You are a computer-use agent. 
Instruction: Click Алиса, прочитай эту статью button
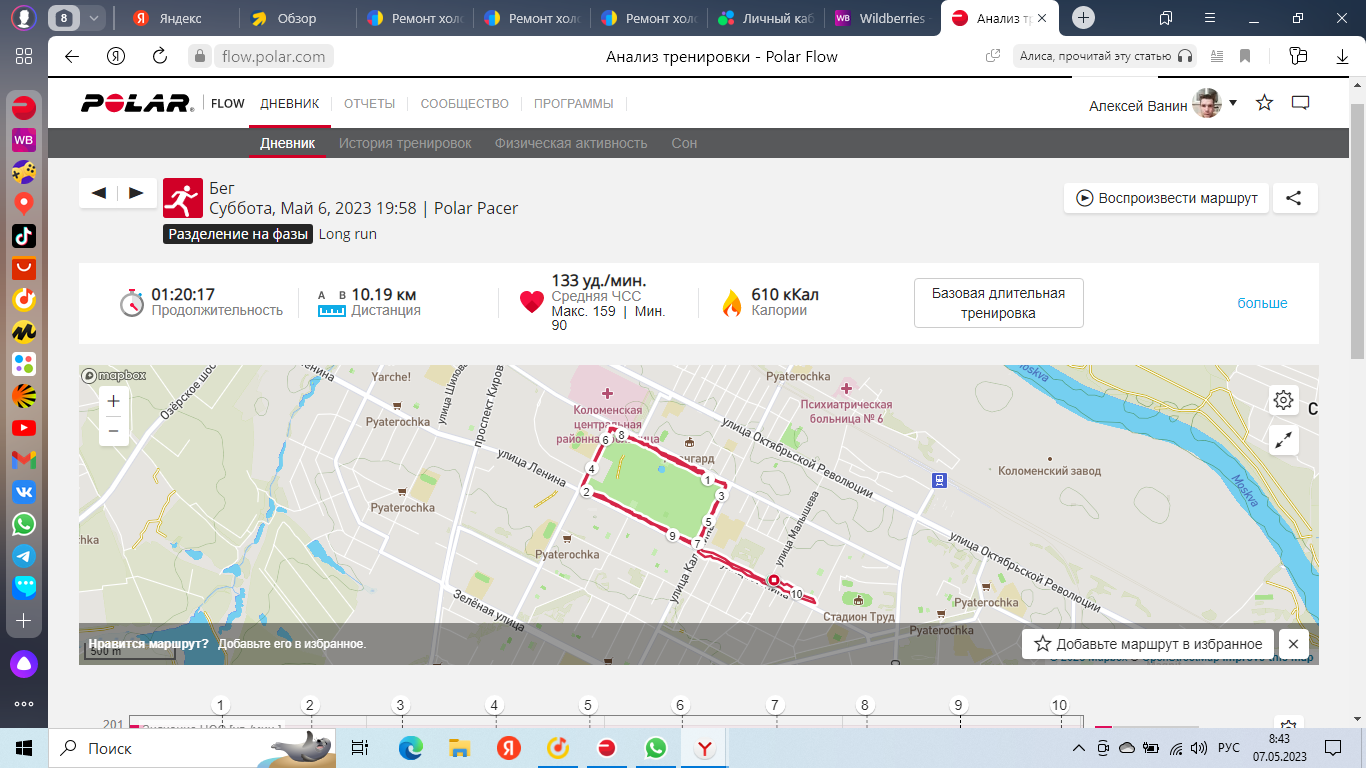(x=1105, y=56)
